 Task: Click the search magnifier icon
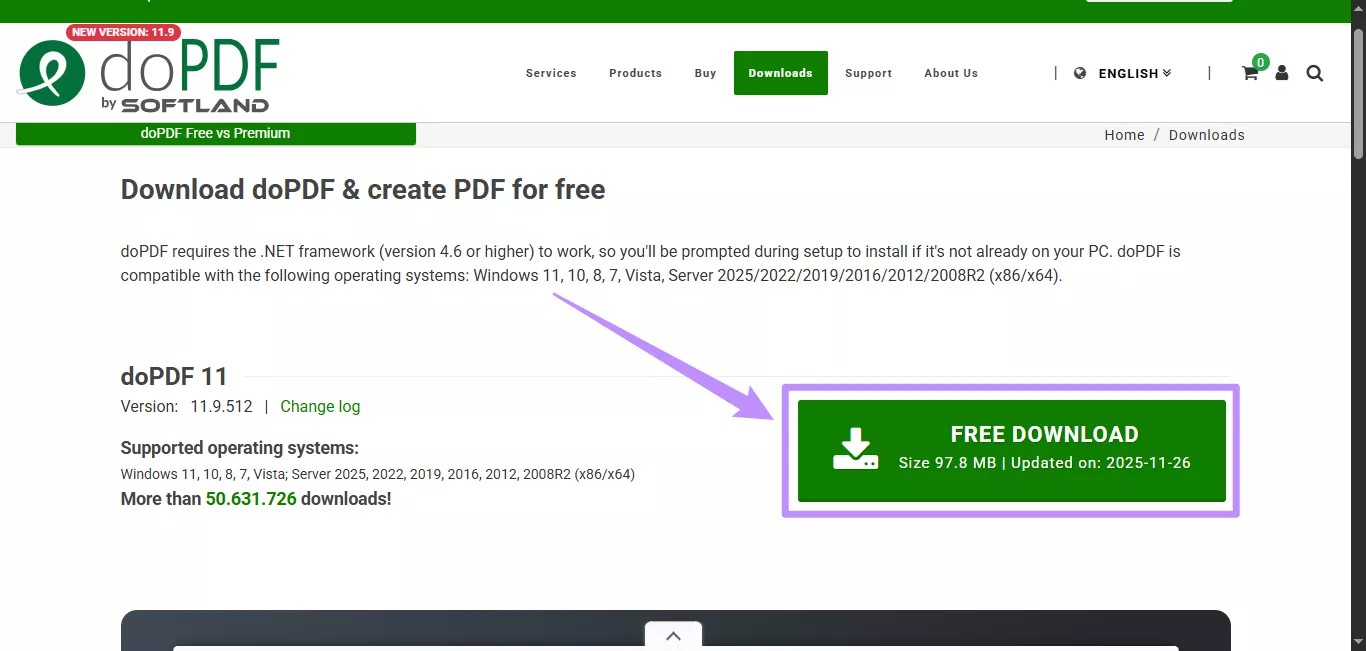click(1315, 73)
